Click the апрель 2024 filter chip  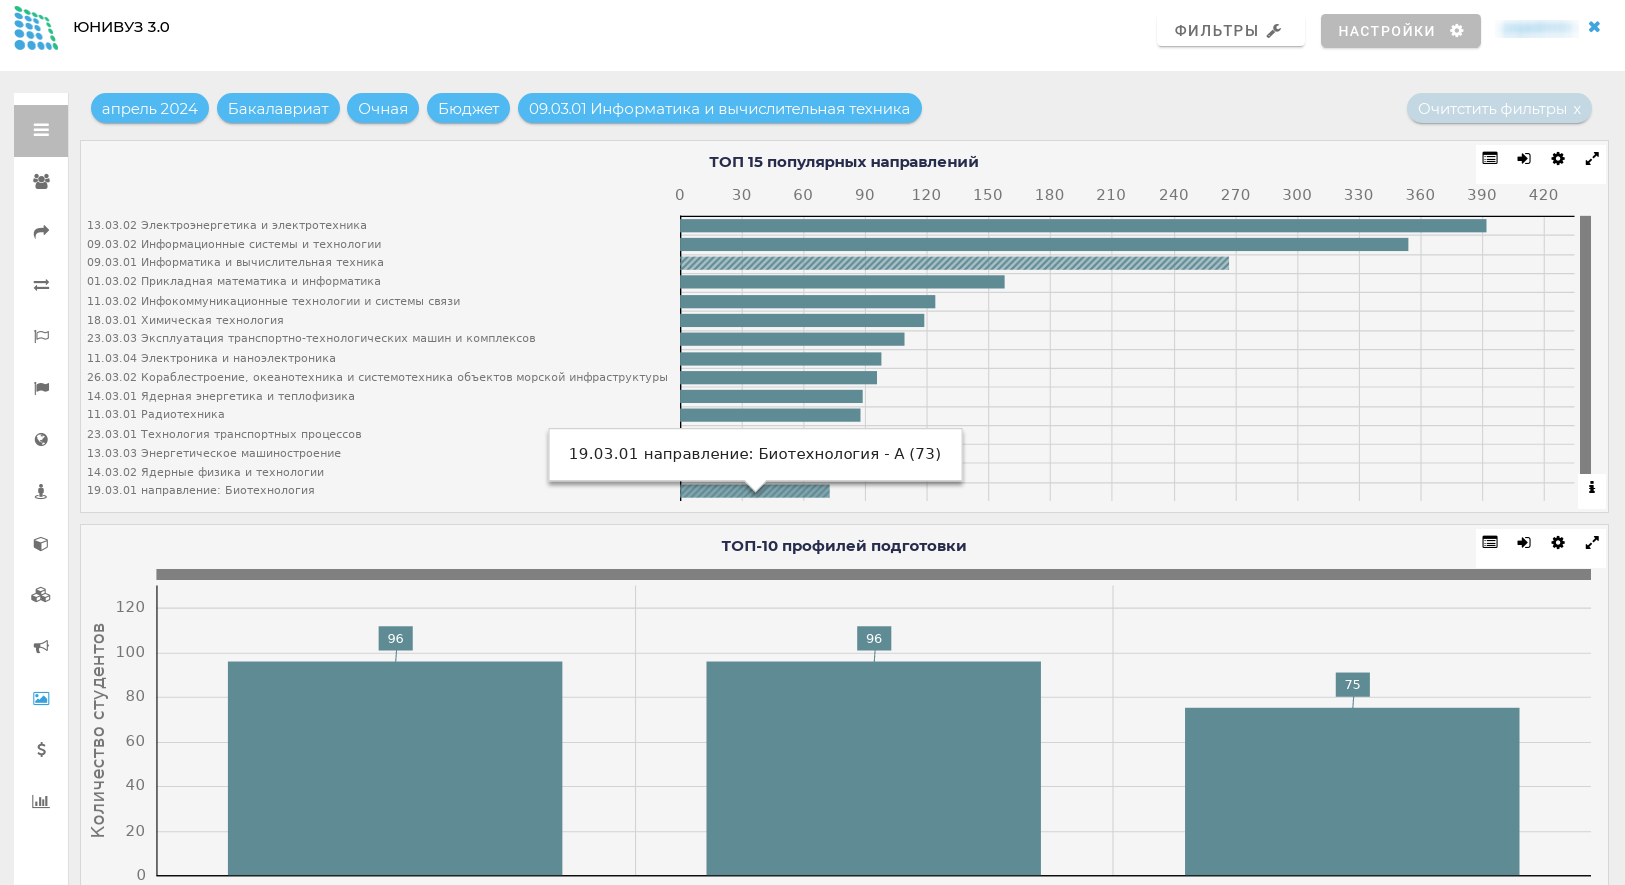tap(150, 108)
